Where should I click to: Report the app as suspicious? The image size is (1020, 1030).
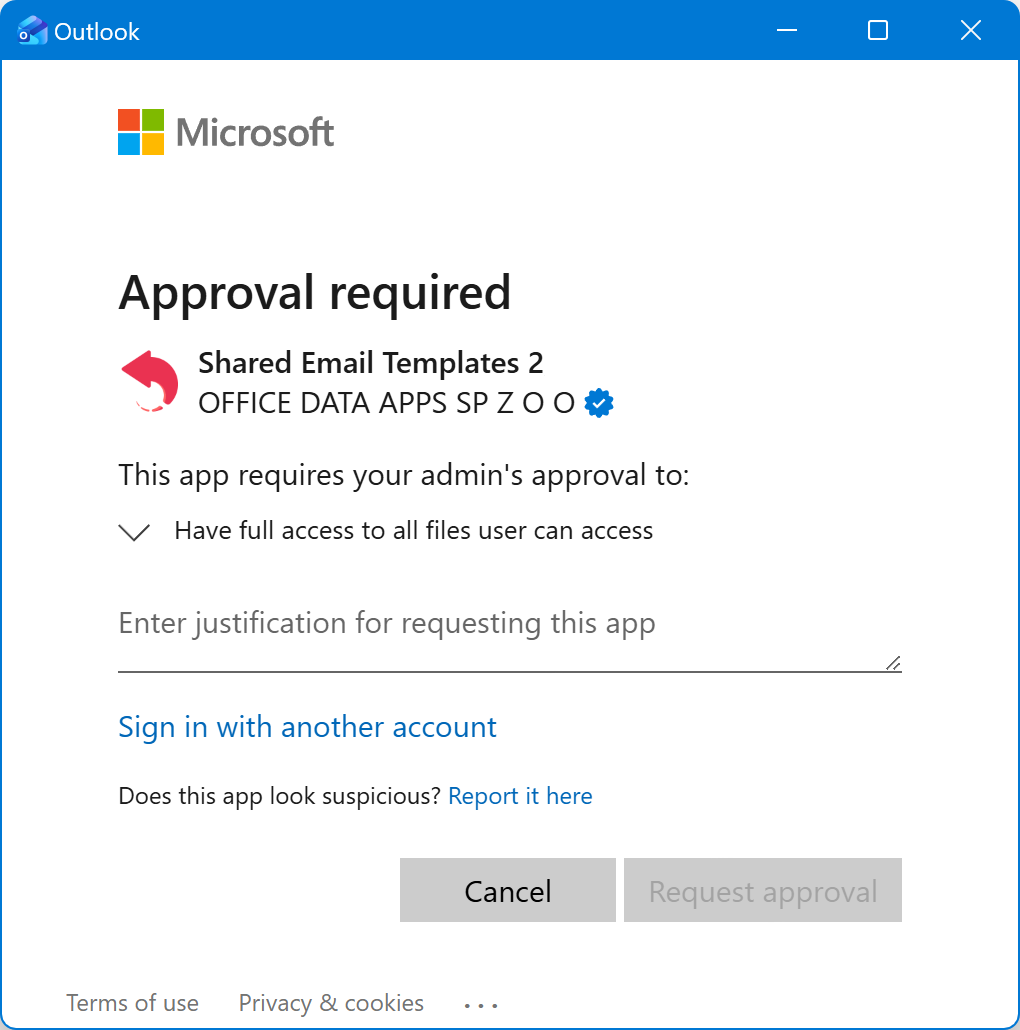click(x=520, y=795)
